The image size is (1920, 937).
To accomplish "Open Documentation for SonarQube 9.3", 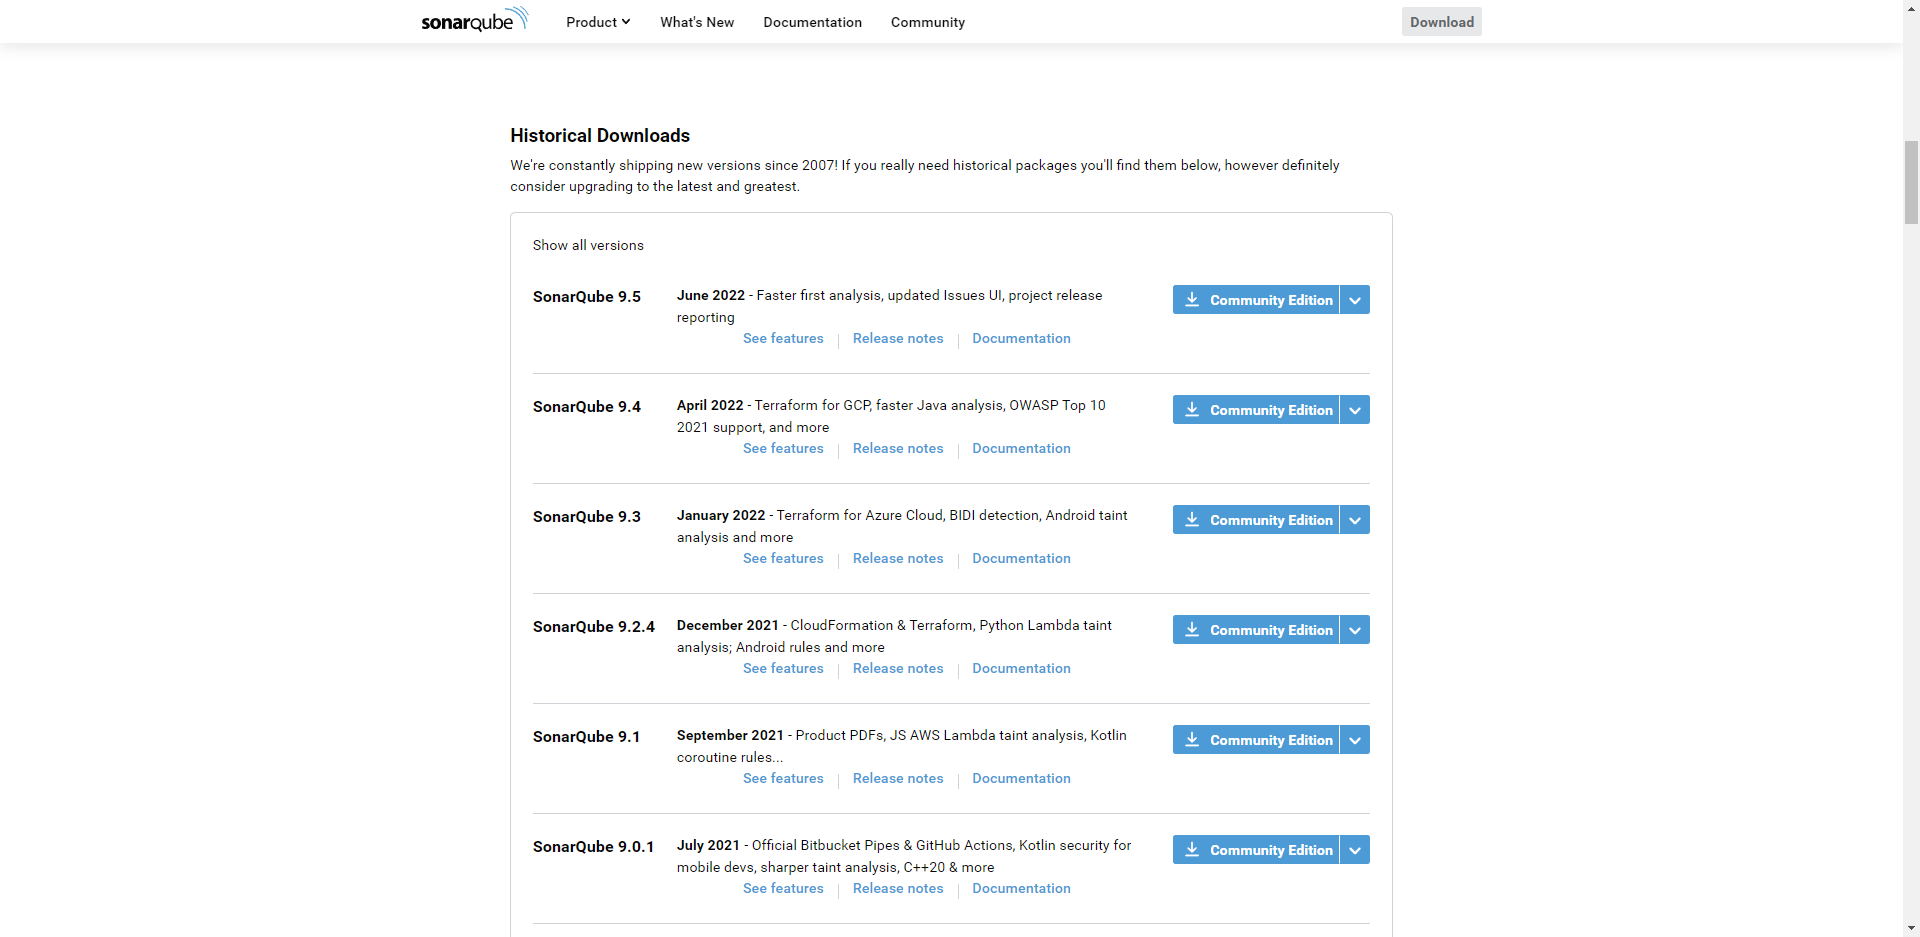I will tap(1021, 558).
